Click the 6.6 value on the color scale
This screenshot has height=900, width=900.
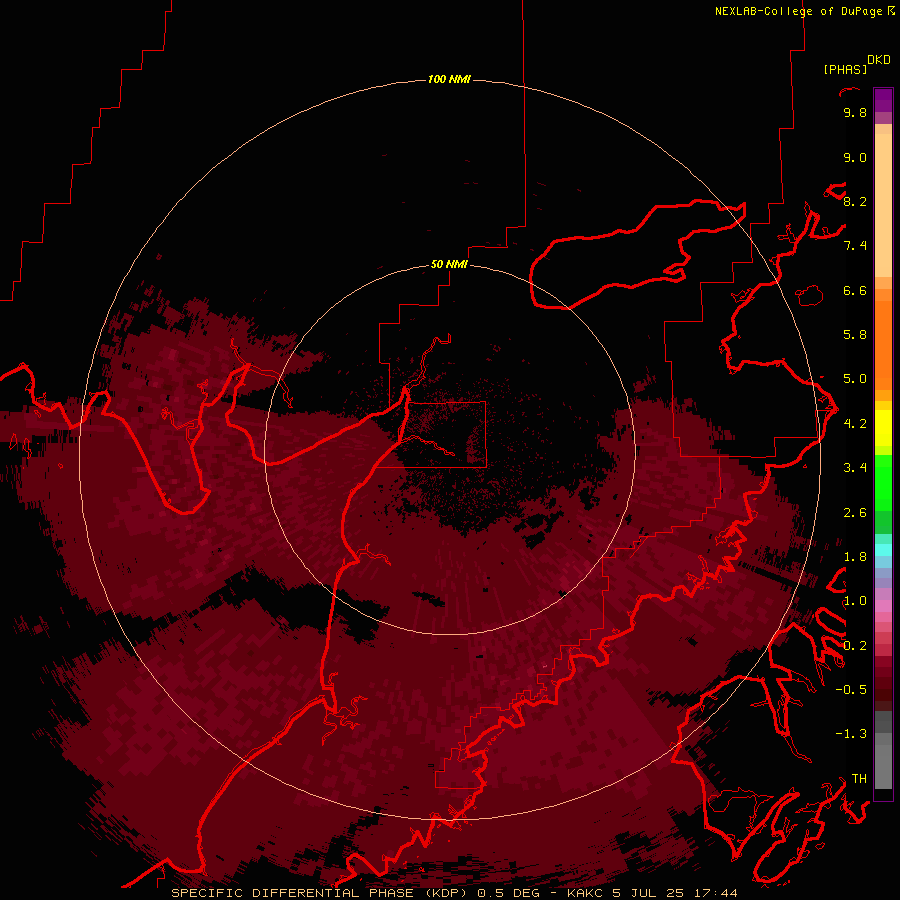click(x=855, y=290)
